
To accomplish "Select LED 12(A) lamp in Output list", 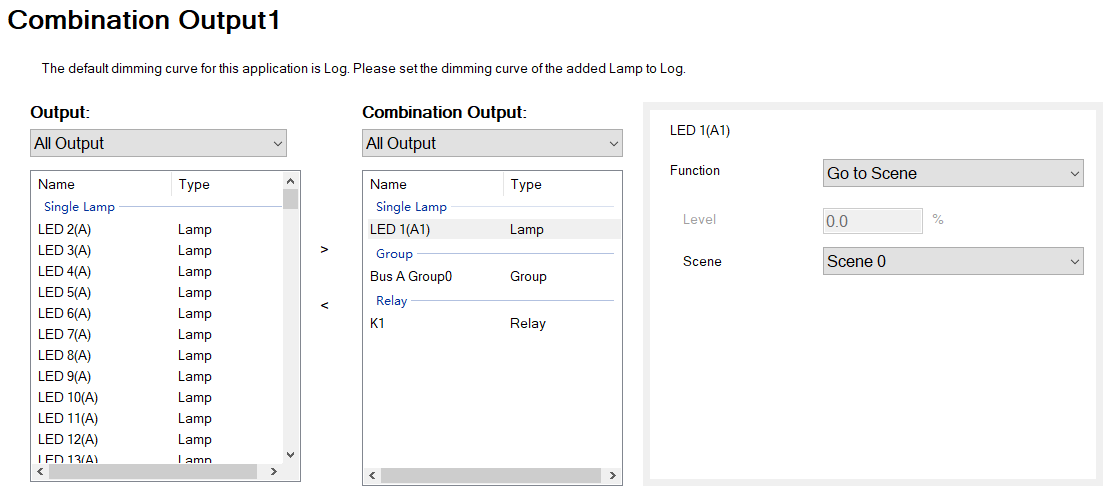I will tap(67, 439).
